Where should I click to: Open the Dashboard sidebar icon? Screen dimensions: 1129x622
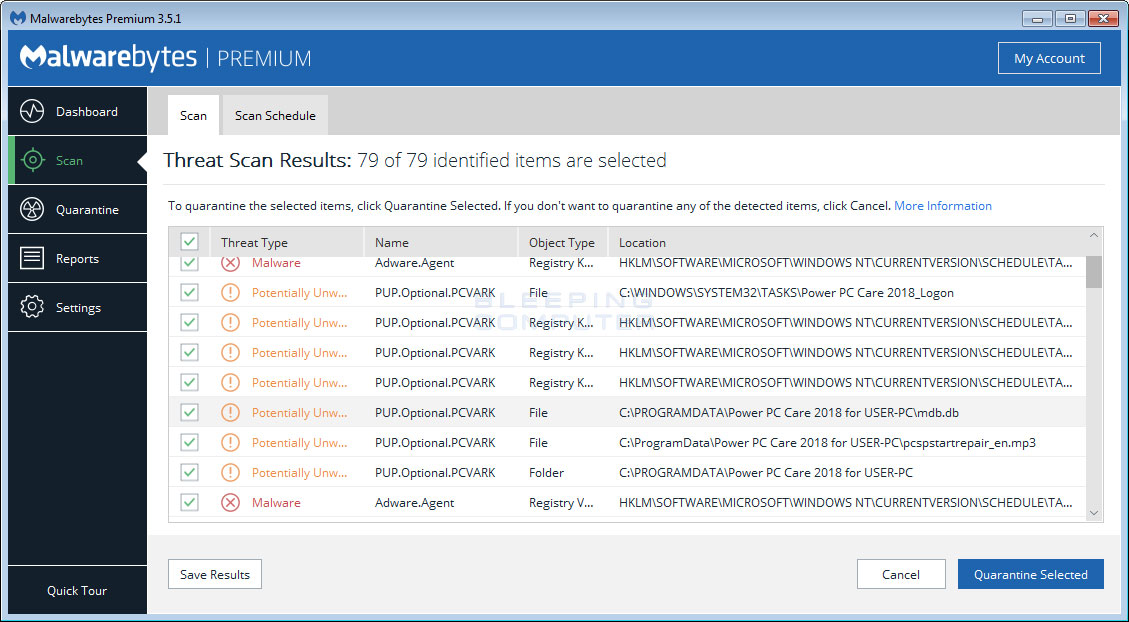point(32,112)
